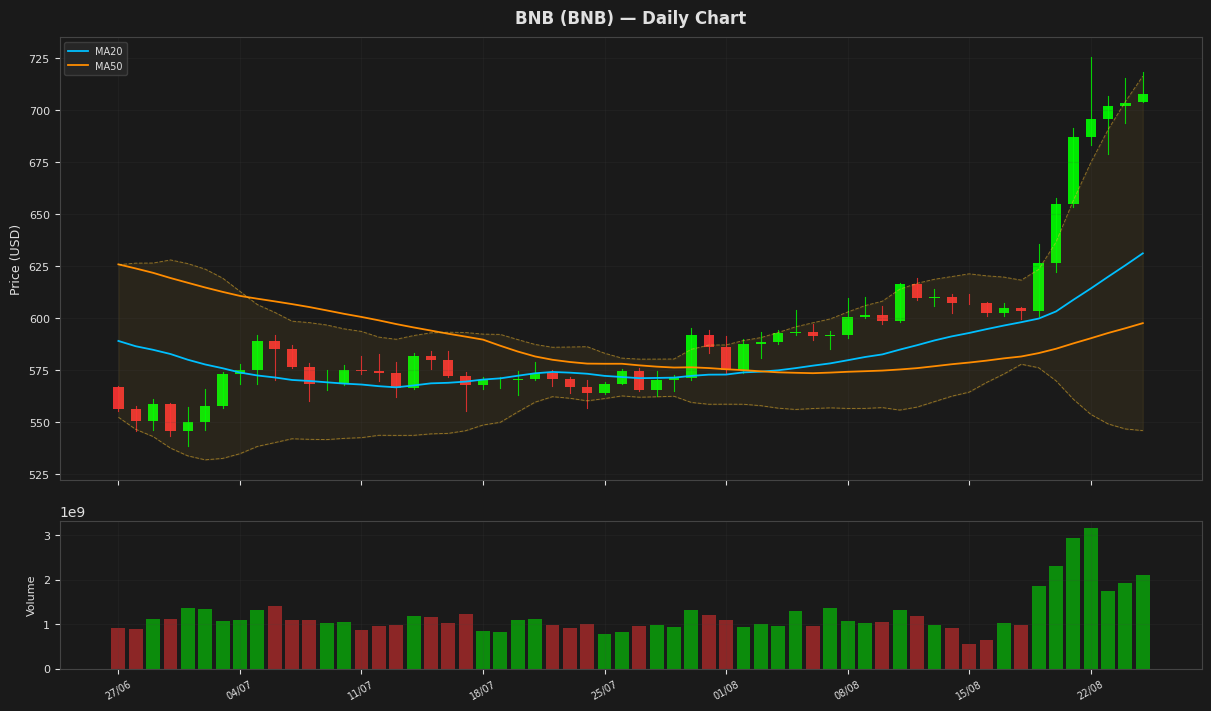Click the 01/08 date label
Image resolution: width=1211 pixels, height=711 pixels.
pyautogui.click(x=726, y=690)
